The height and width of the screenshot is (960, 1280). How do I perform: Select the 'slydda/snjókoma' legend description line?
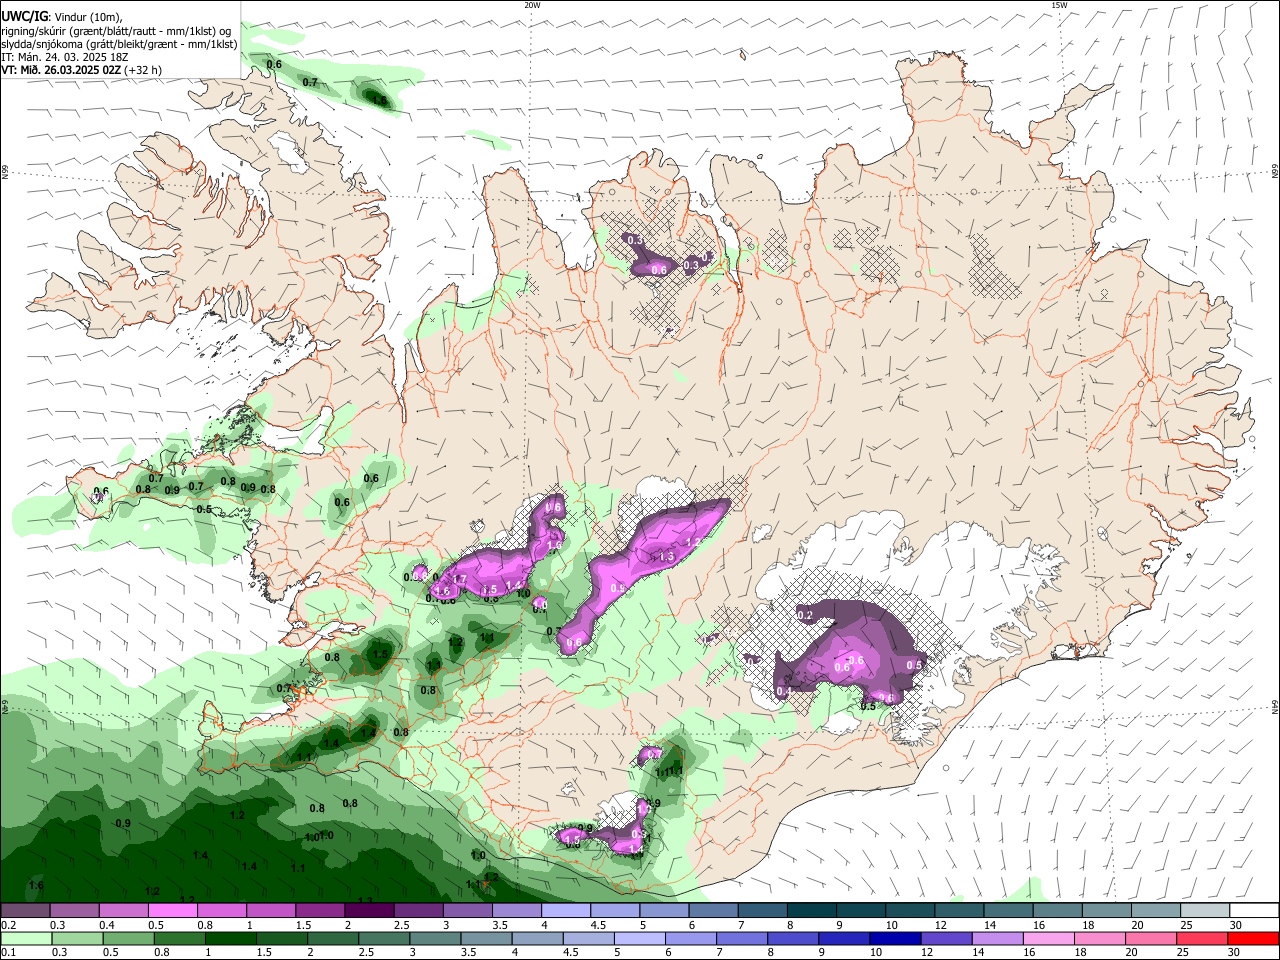(x=119, y=44)
